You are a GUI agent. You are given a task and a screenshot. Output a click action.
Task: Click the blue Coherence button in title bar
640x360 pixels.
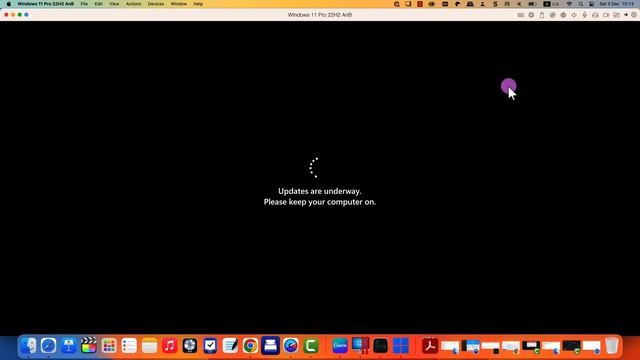[x=27, y=15]
